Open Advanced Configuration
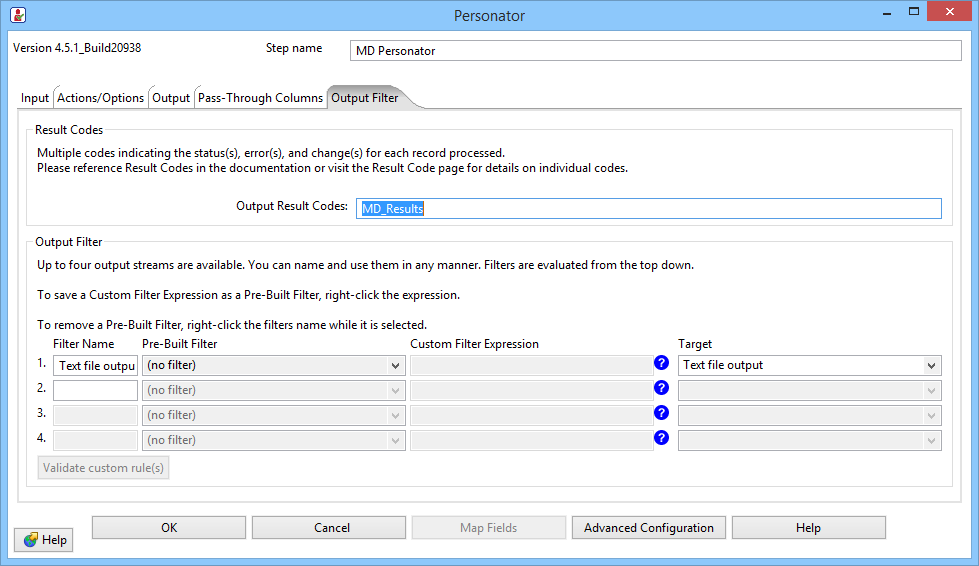 (649, 528)
